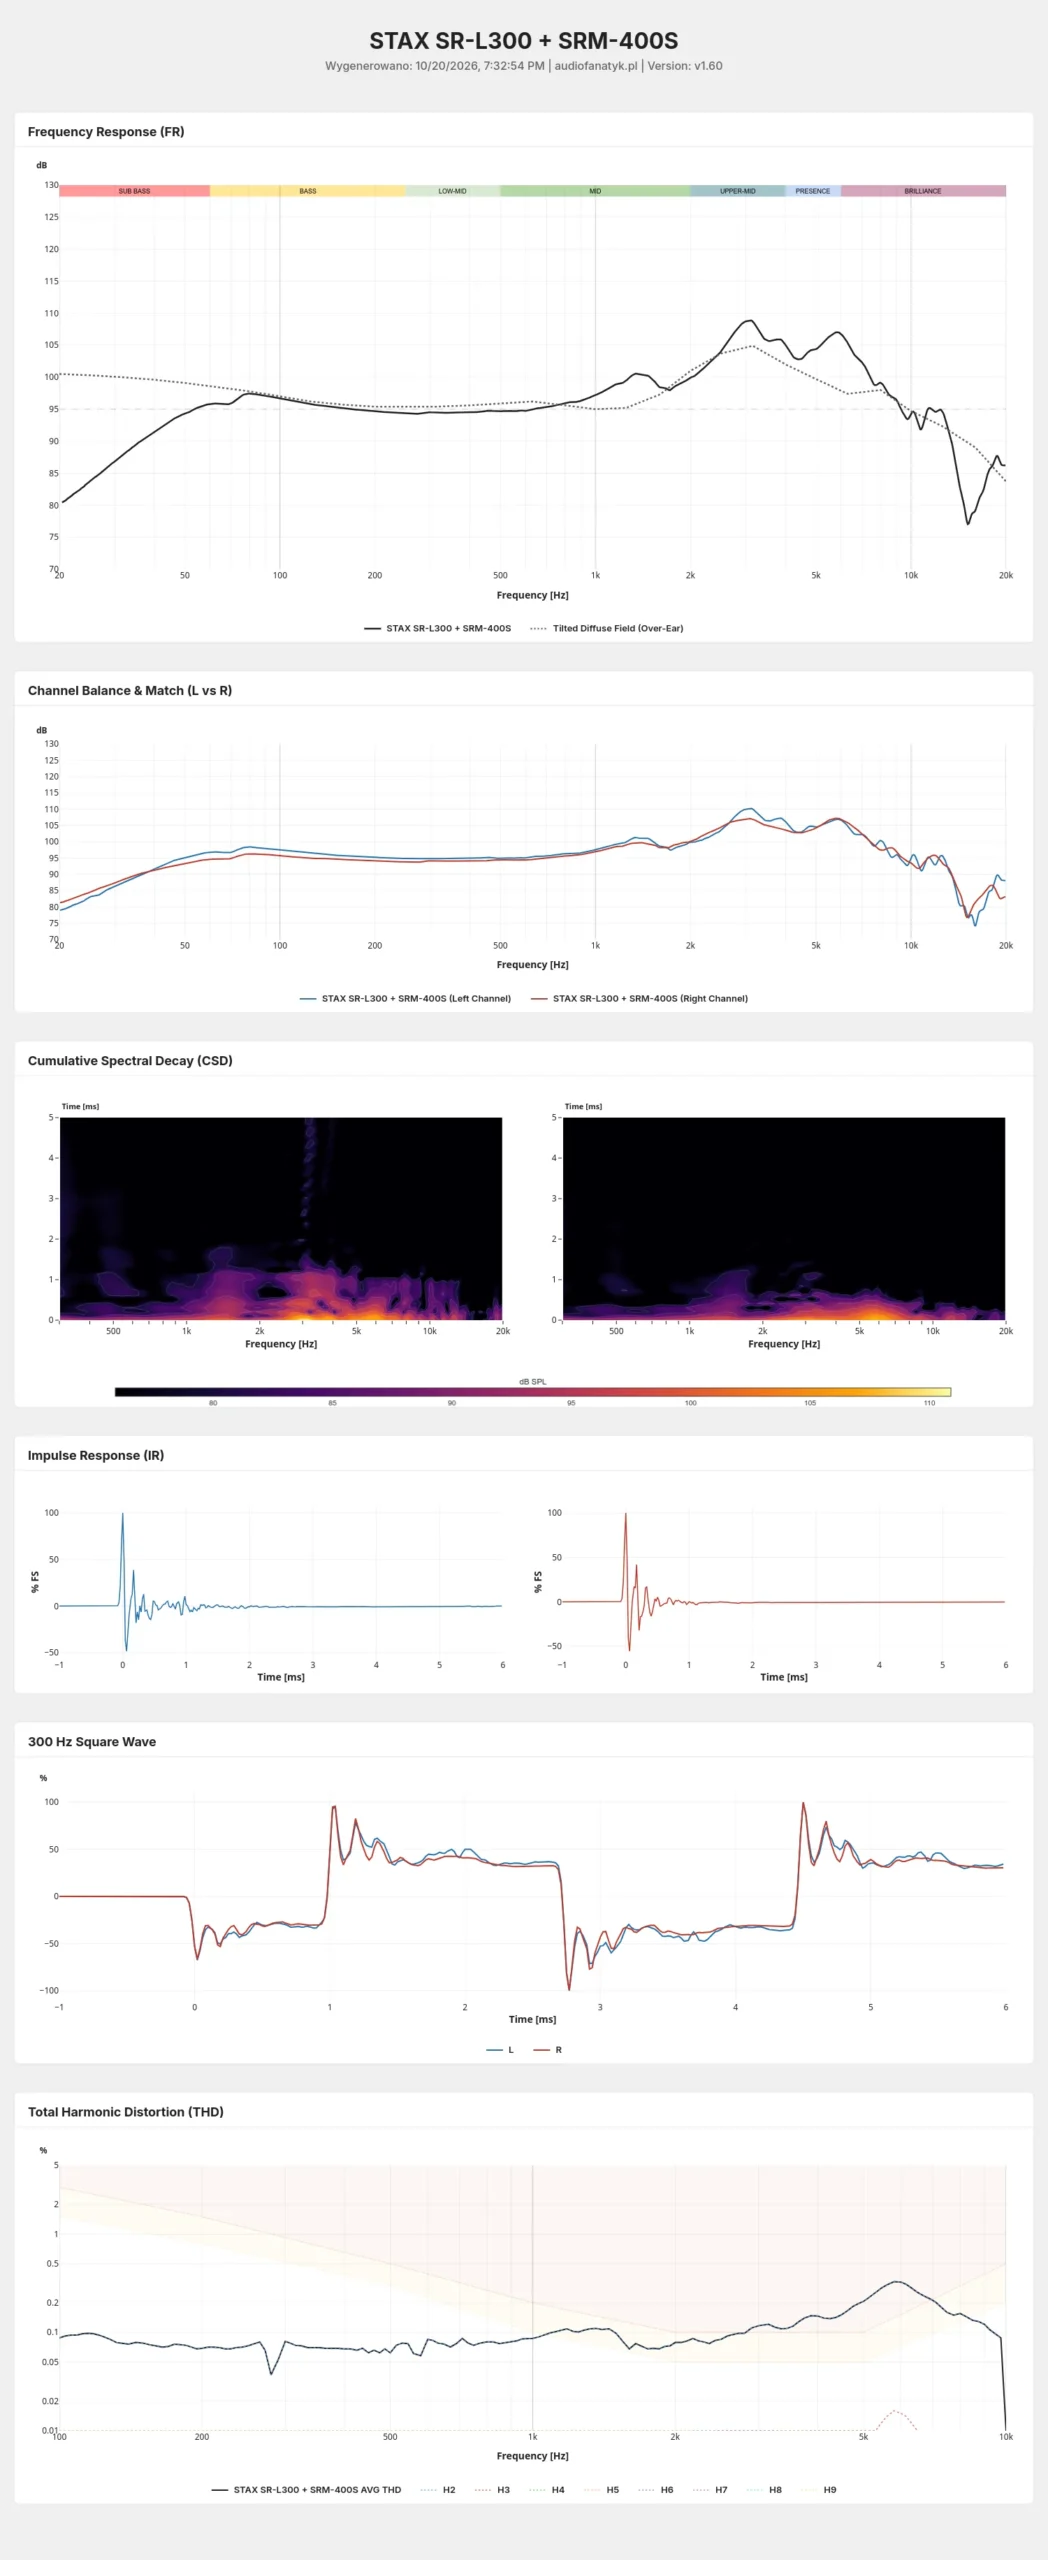The width and height of the screenshot is (1048, 2560).
Task: Show the H9 harmonic via its legend entry
Action: pyautogui.click(x=818, y=2490)
